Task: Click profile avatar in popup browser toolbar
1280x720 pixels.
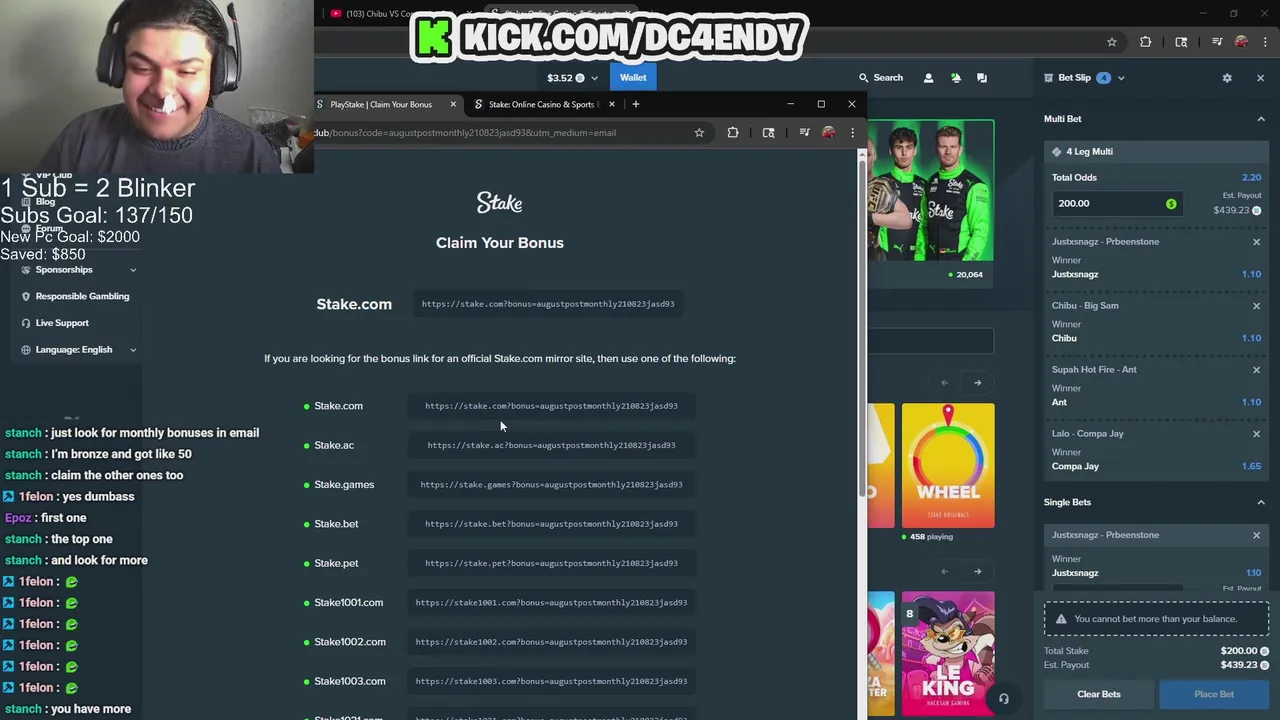Action: pyautogui.click(x=828, y=133)
